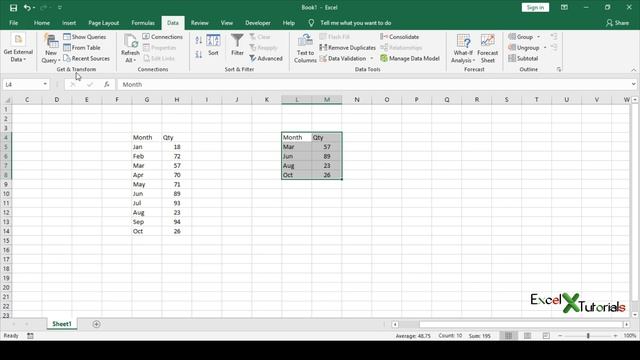This screenshot has height=360, width=640.
Task: Open Advanced filter options
Action: point(266,58)
